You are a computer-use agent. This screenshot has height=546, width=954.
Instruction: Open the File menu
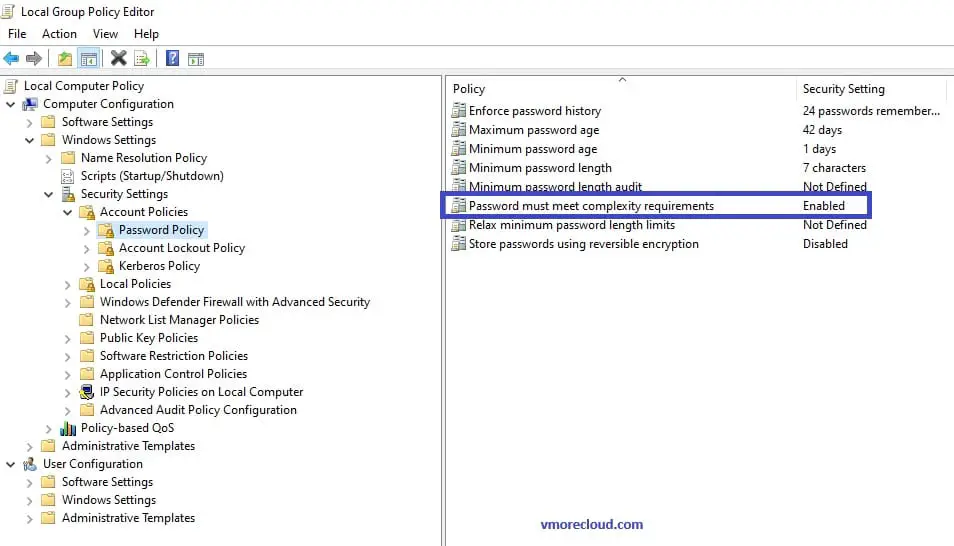[17, 34]
